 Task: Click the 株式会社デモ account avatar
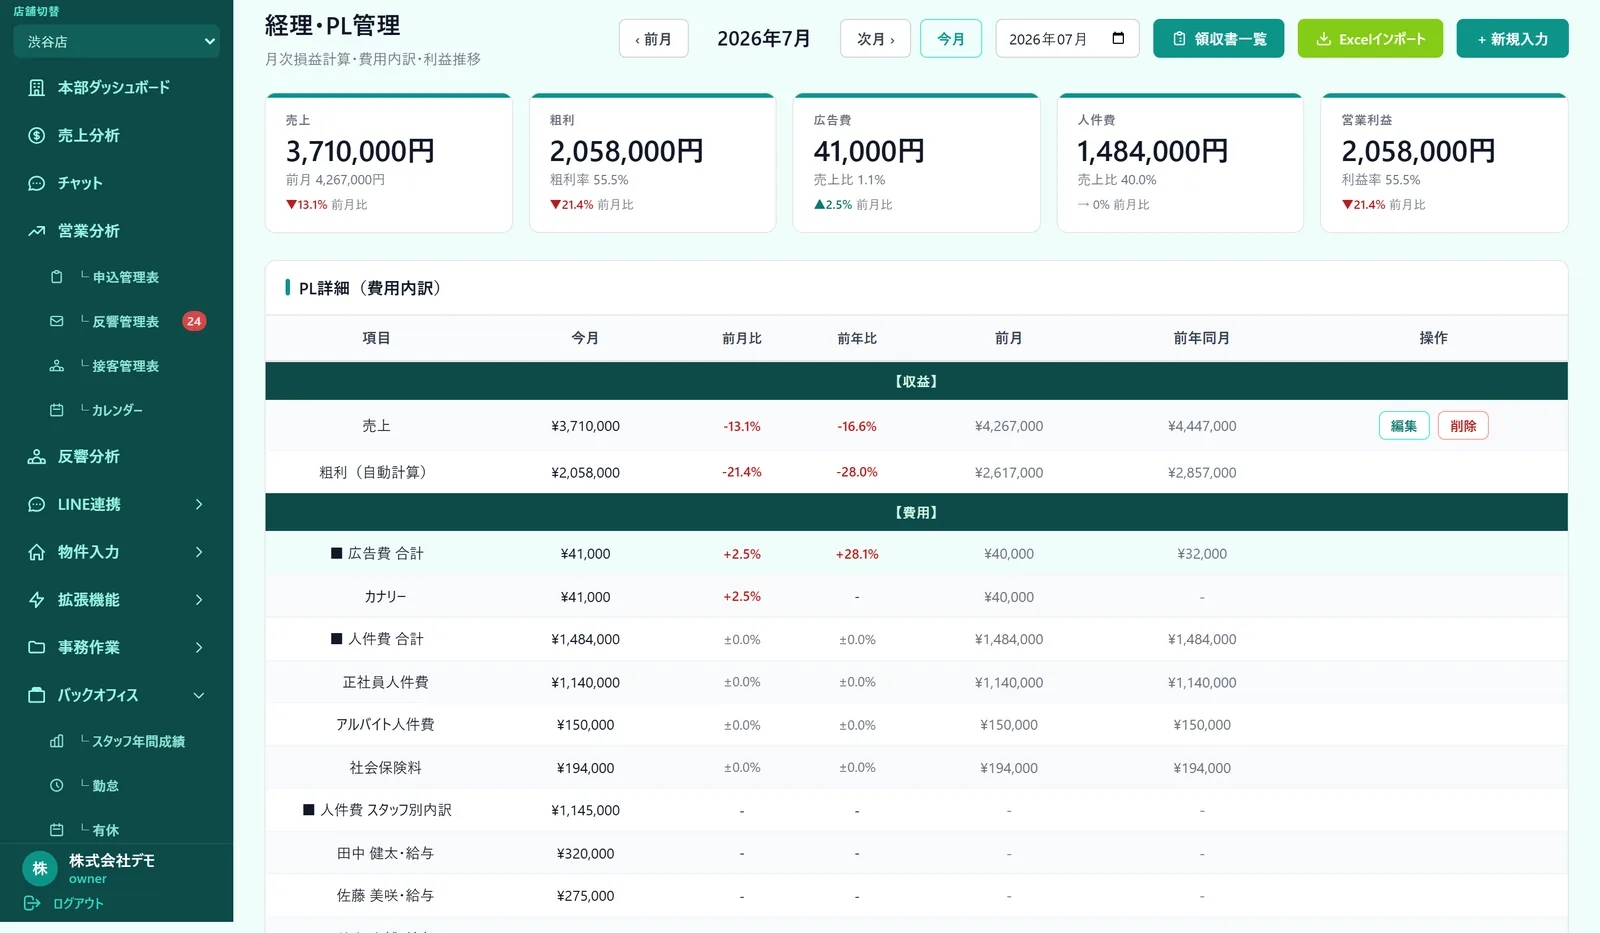coord(40,868)
